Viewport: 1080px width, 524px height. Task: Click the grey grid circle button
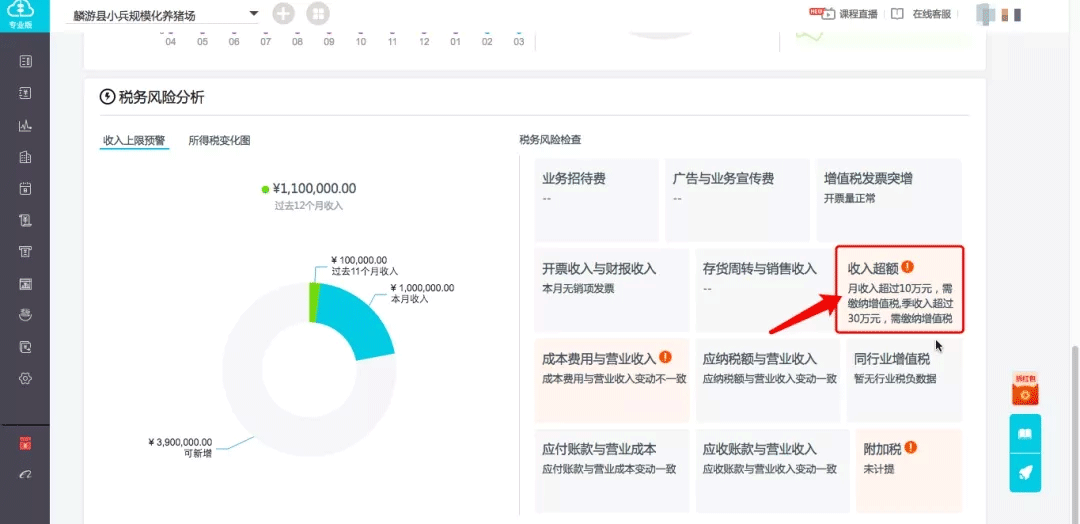(318, 14)
